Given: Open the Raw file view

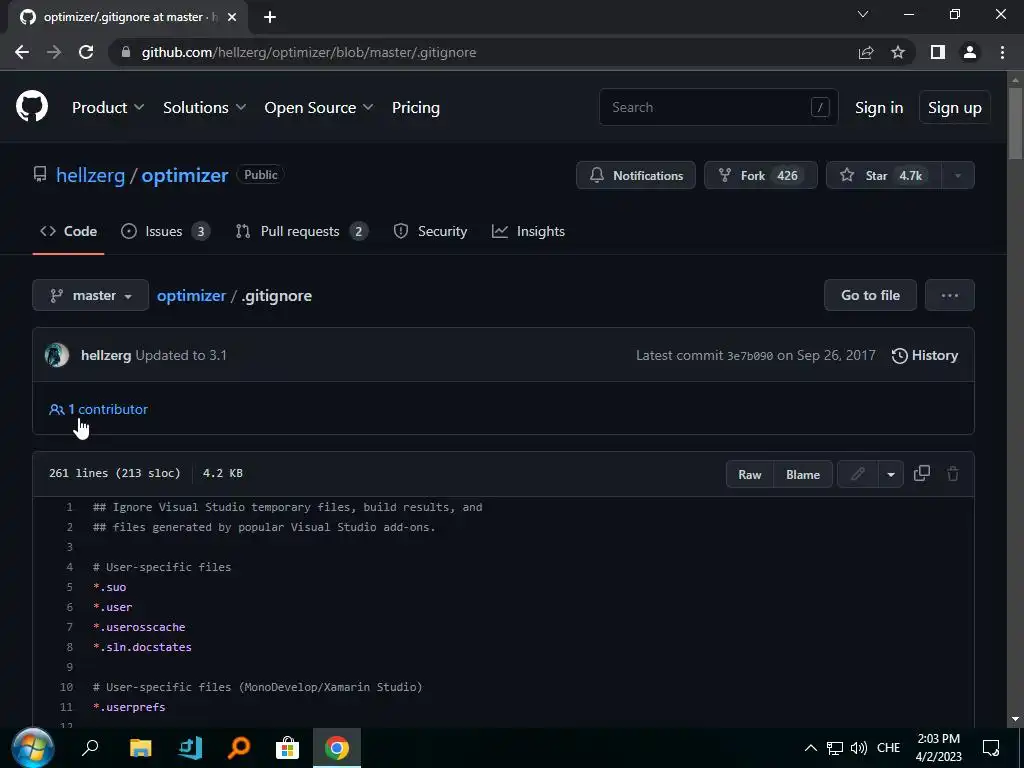Looking at the screenshot, I should point(750,475).
